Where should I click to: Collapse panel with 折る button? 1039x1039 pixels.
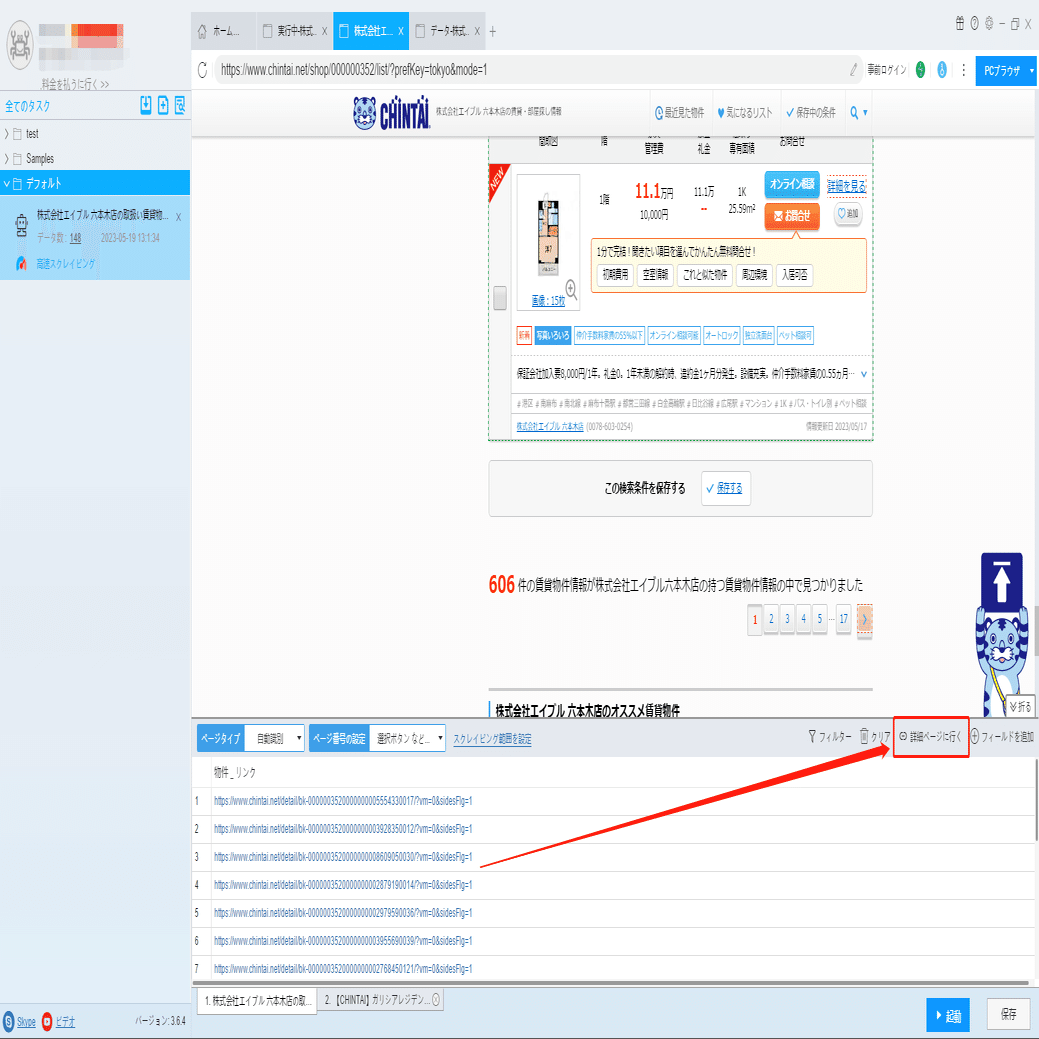(x=1019, y=706)
